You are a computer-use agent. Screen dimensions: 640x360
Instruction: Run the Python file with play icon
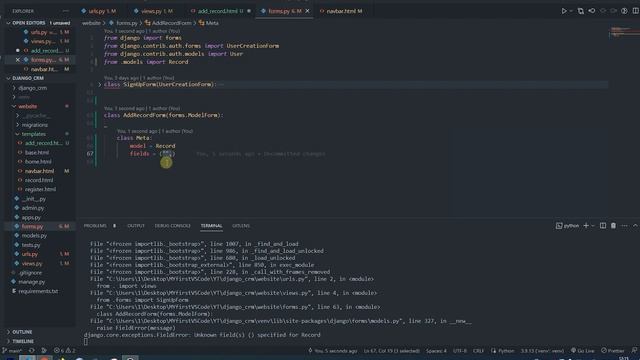pyautogui.click(x=564, y=11)
